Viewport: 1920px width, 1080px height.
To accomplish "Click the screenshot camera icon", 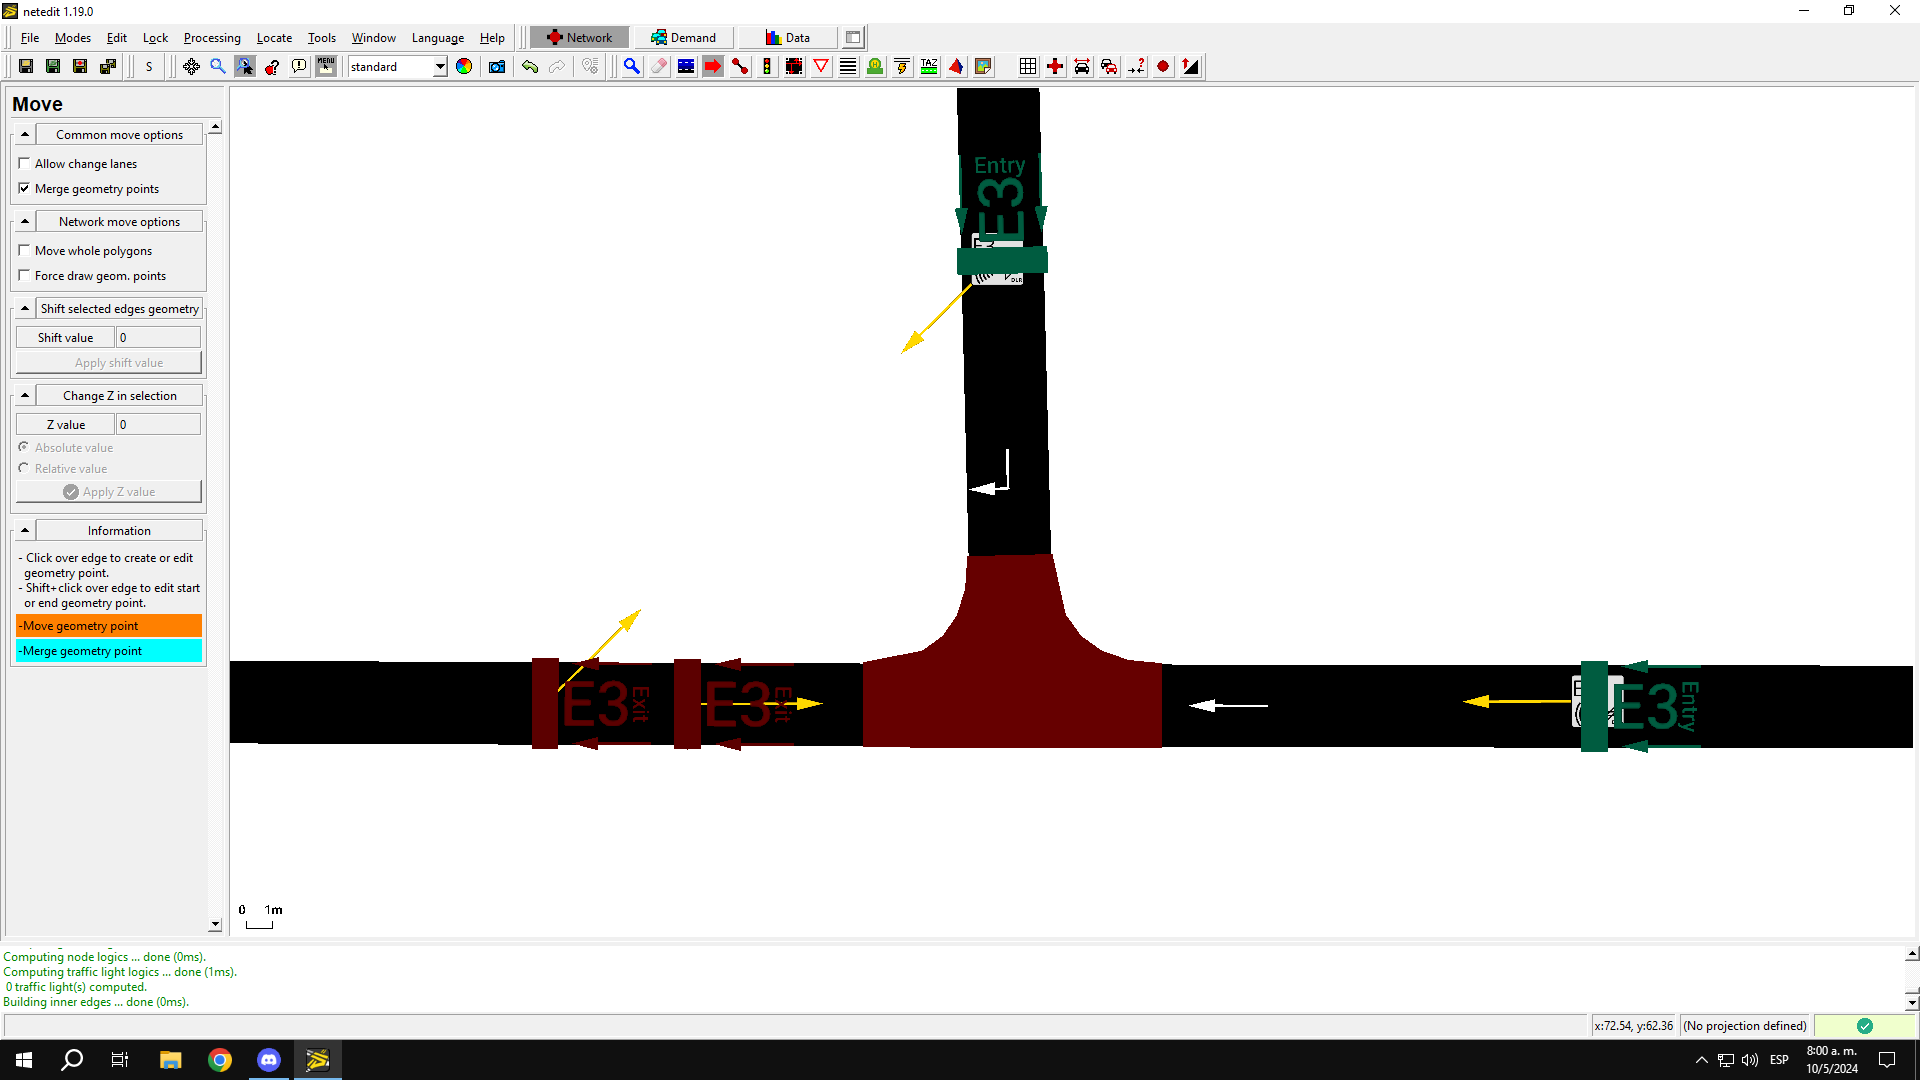I will 497,66.
